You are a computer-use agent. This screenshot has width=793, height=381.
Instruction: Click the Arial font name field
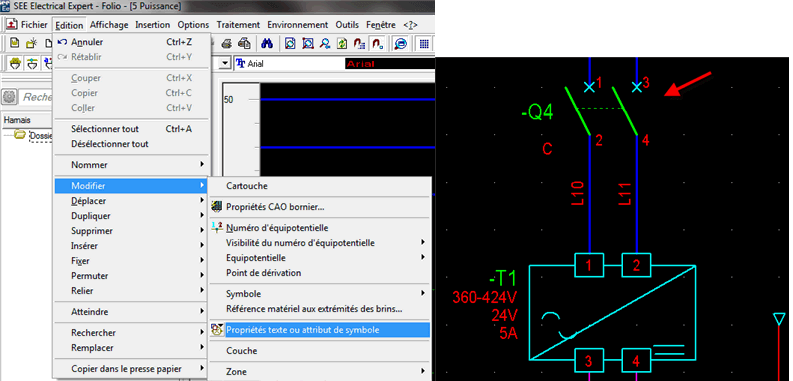pyautogui.click(x=289, y=64)
